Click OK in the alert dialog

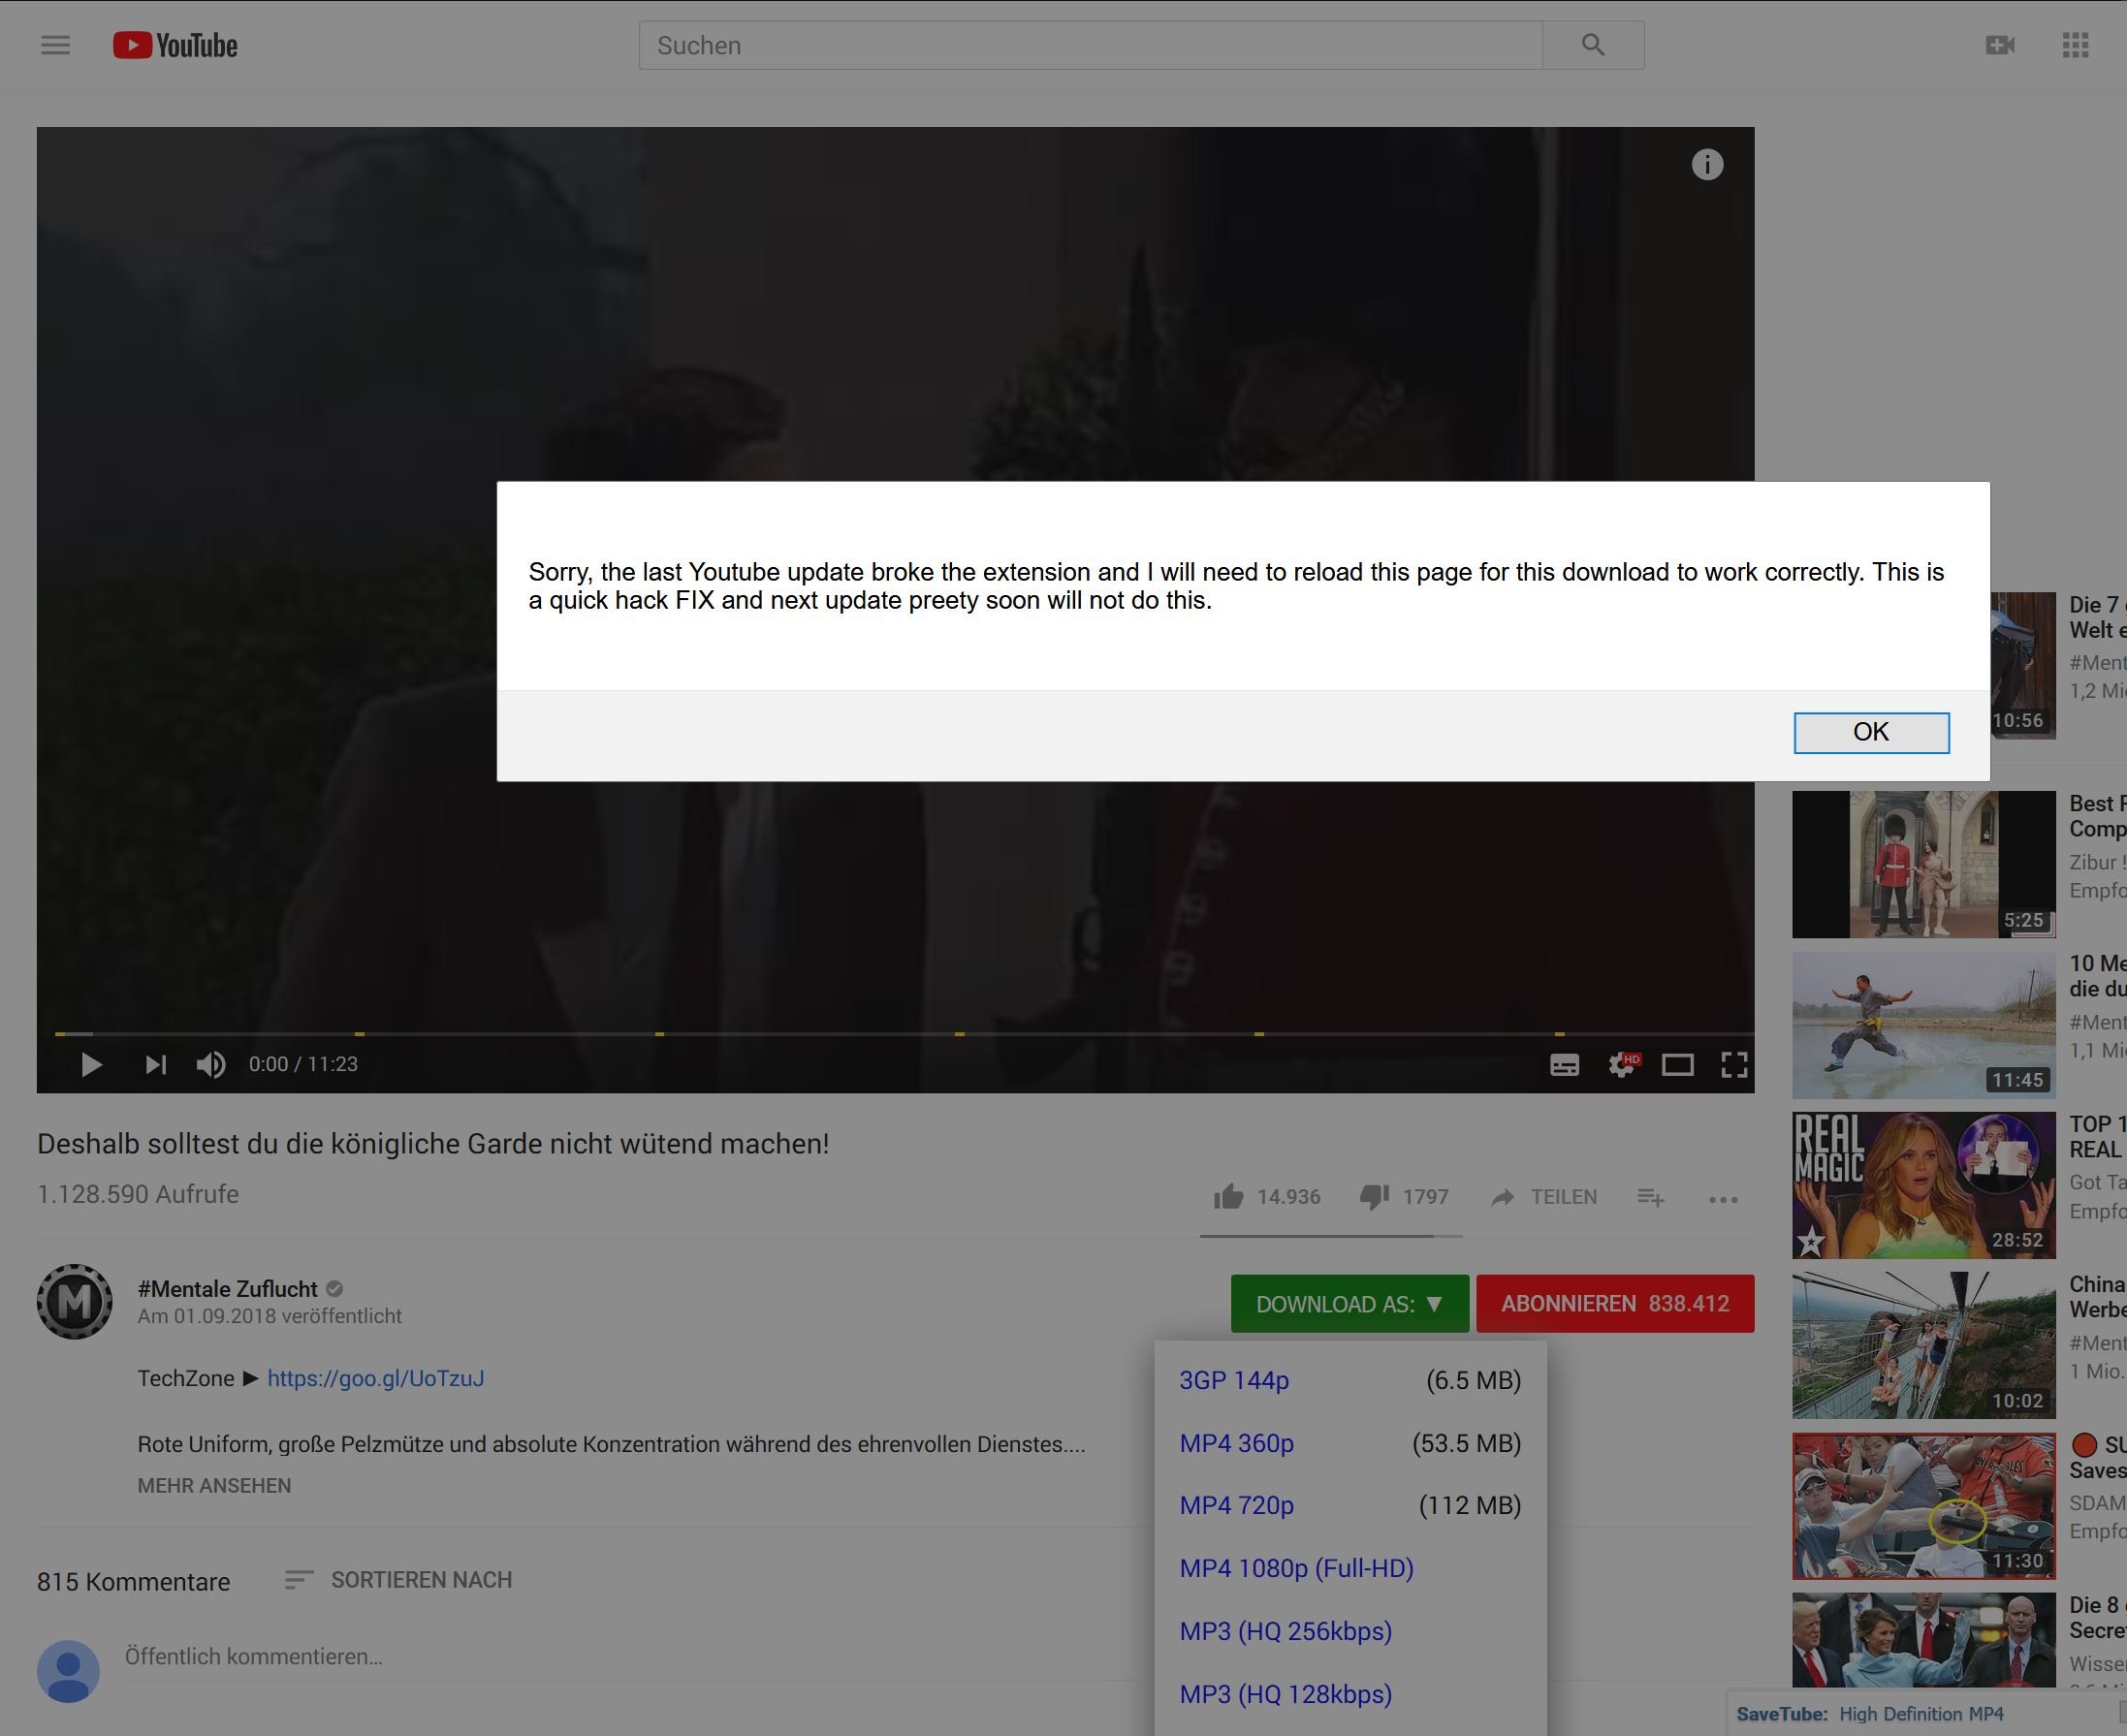[1870, 732]
